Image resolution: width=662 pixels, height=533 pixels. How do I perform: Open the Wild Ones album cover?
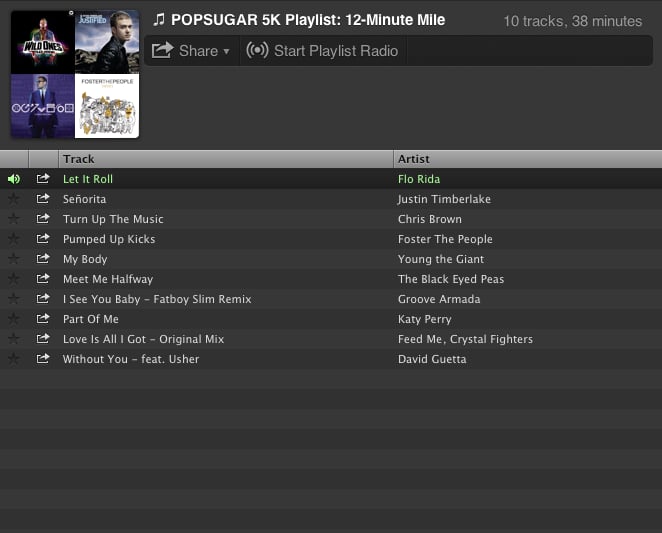click(43, 42)
